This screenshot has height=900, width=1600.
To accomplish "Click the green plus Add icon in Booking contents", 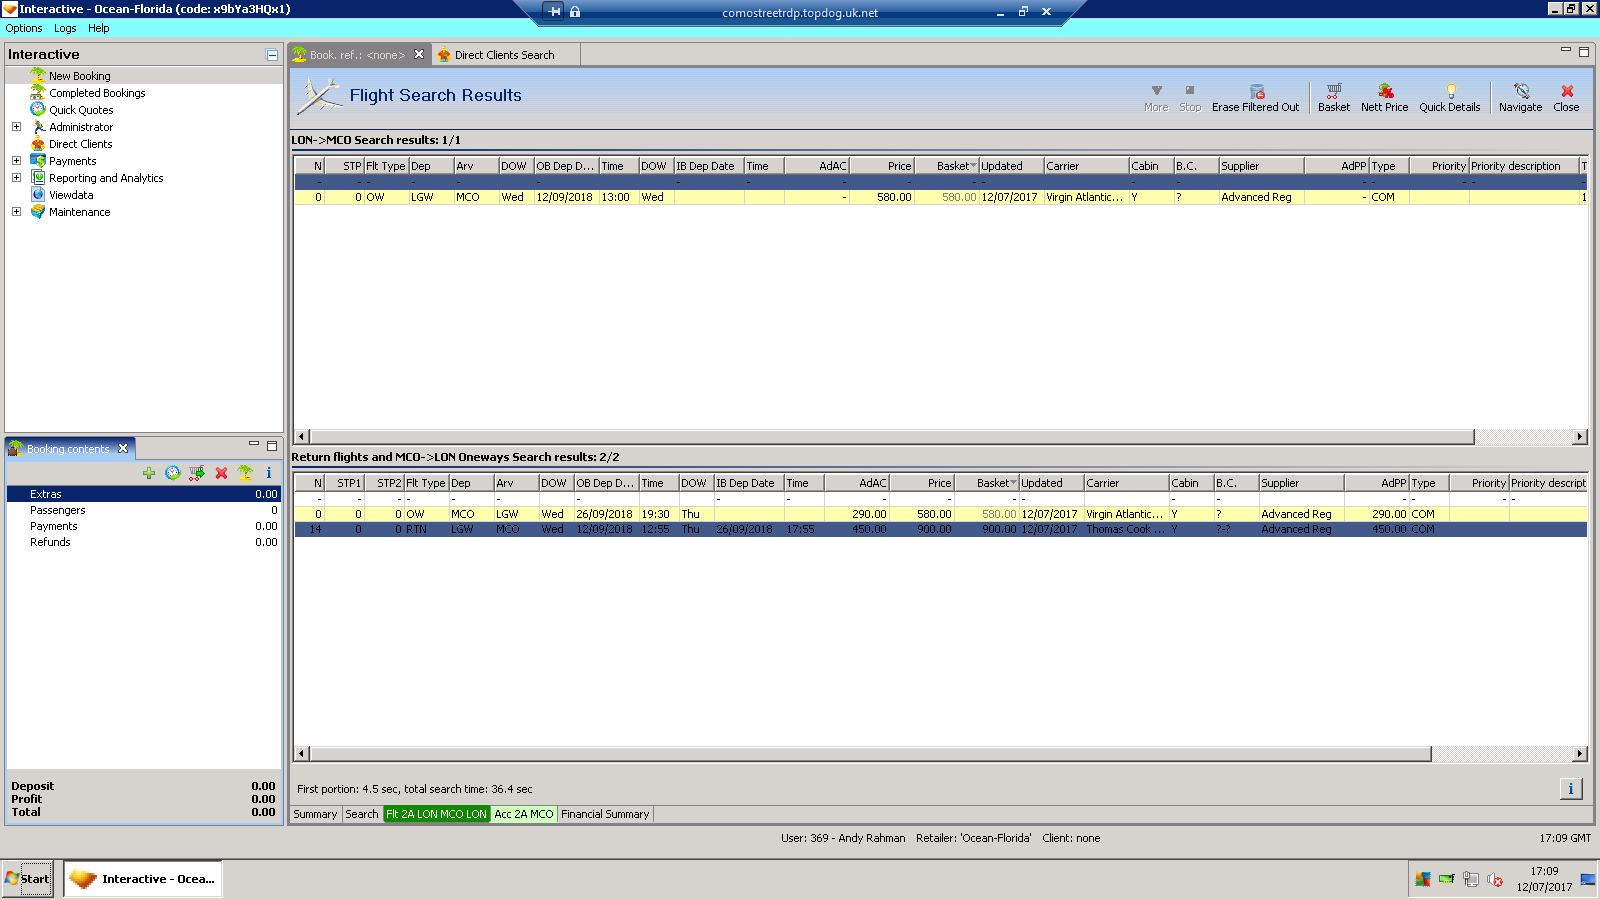I will [x=149, y=473].
